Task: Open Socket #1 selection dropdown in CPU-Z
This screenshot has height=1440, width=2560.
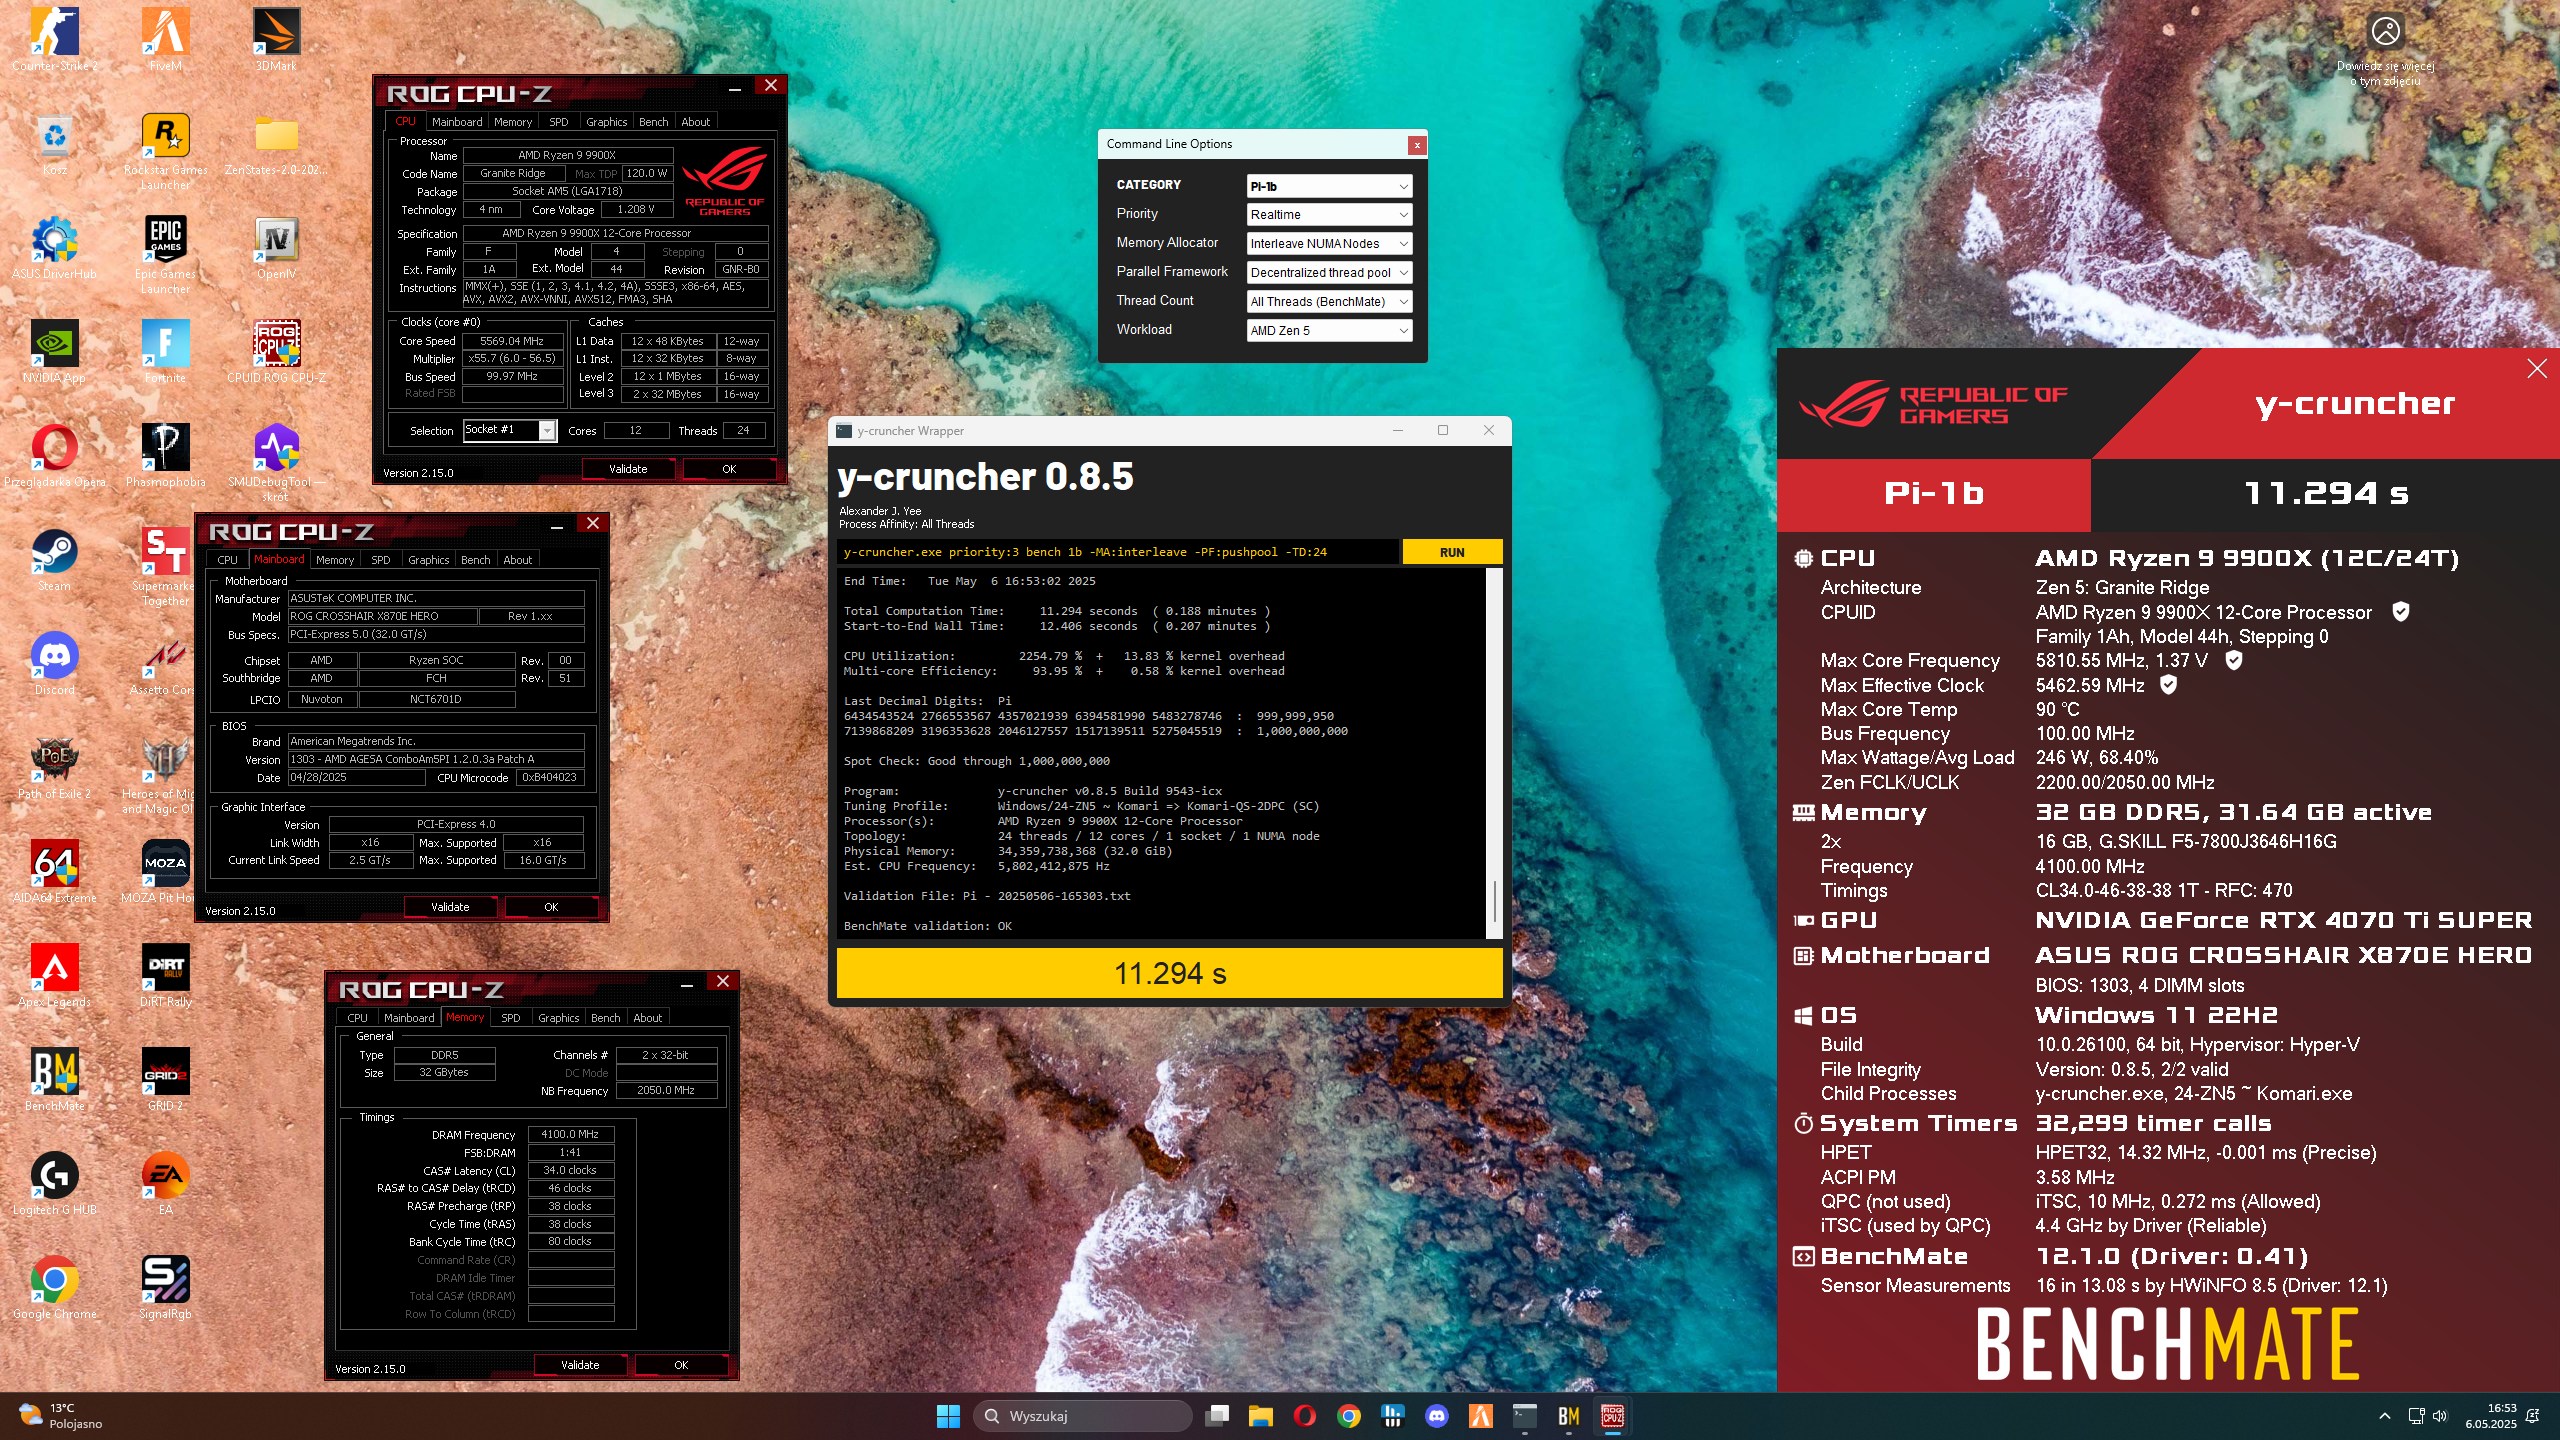Action: (509, 430)
